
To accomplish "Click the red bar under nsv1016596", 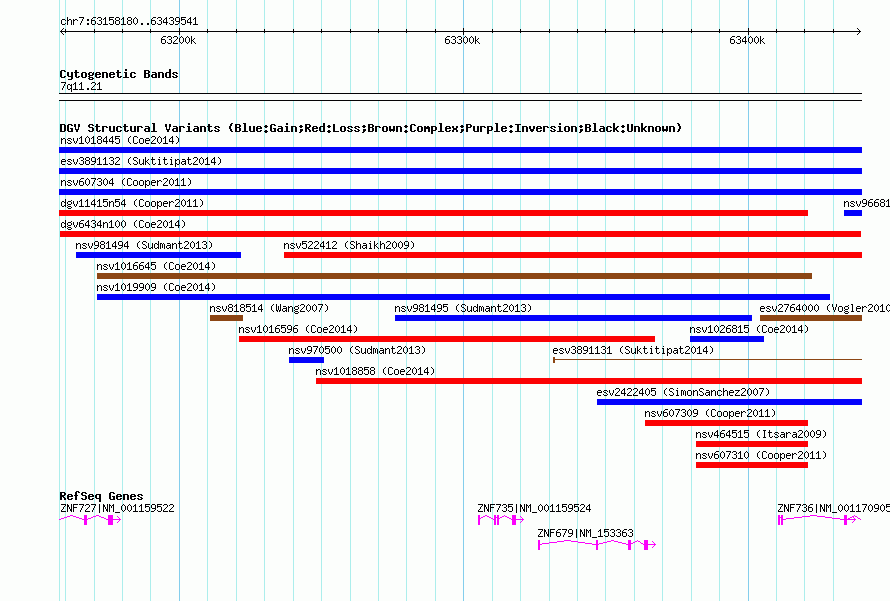I will [x=447, y=339].
